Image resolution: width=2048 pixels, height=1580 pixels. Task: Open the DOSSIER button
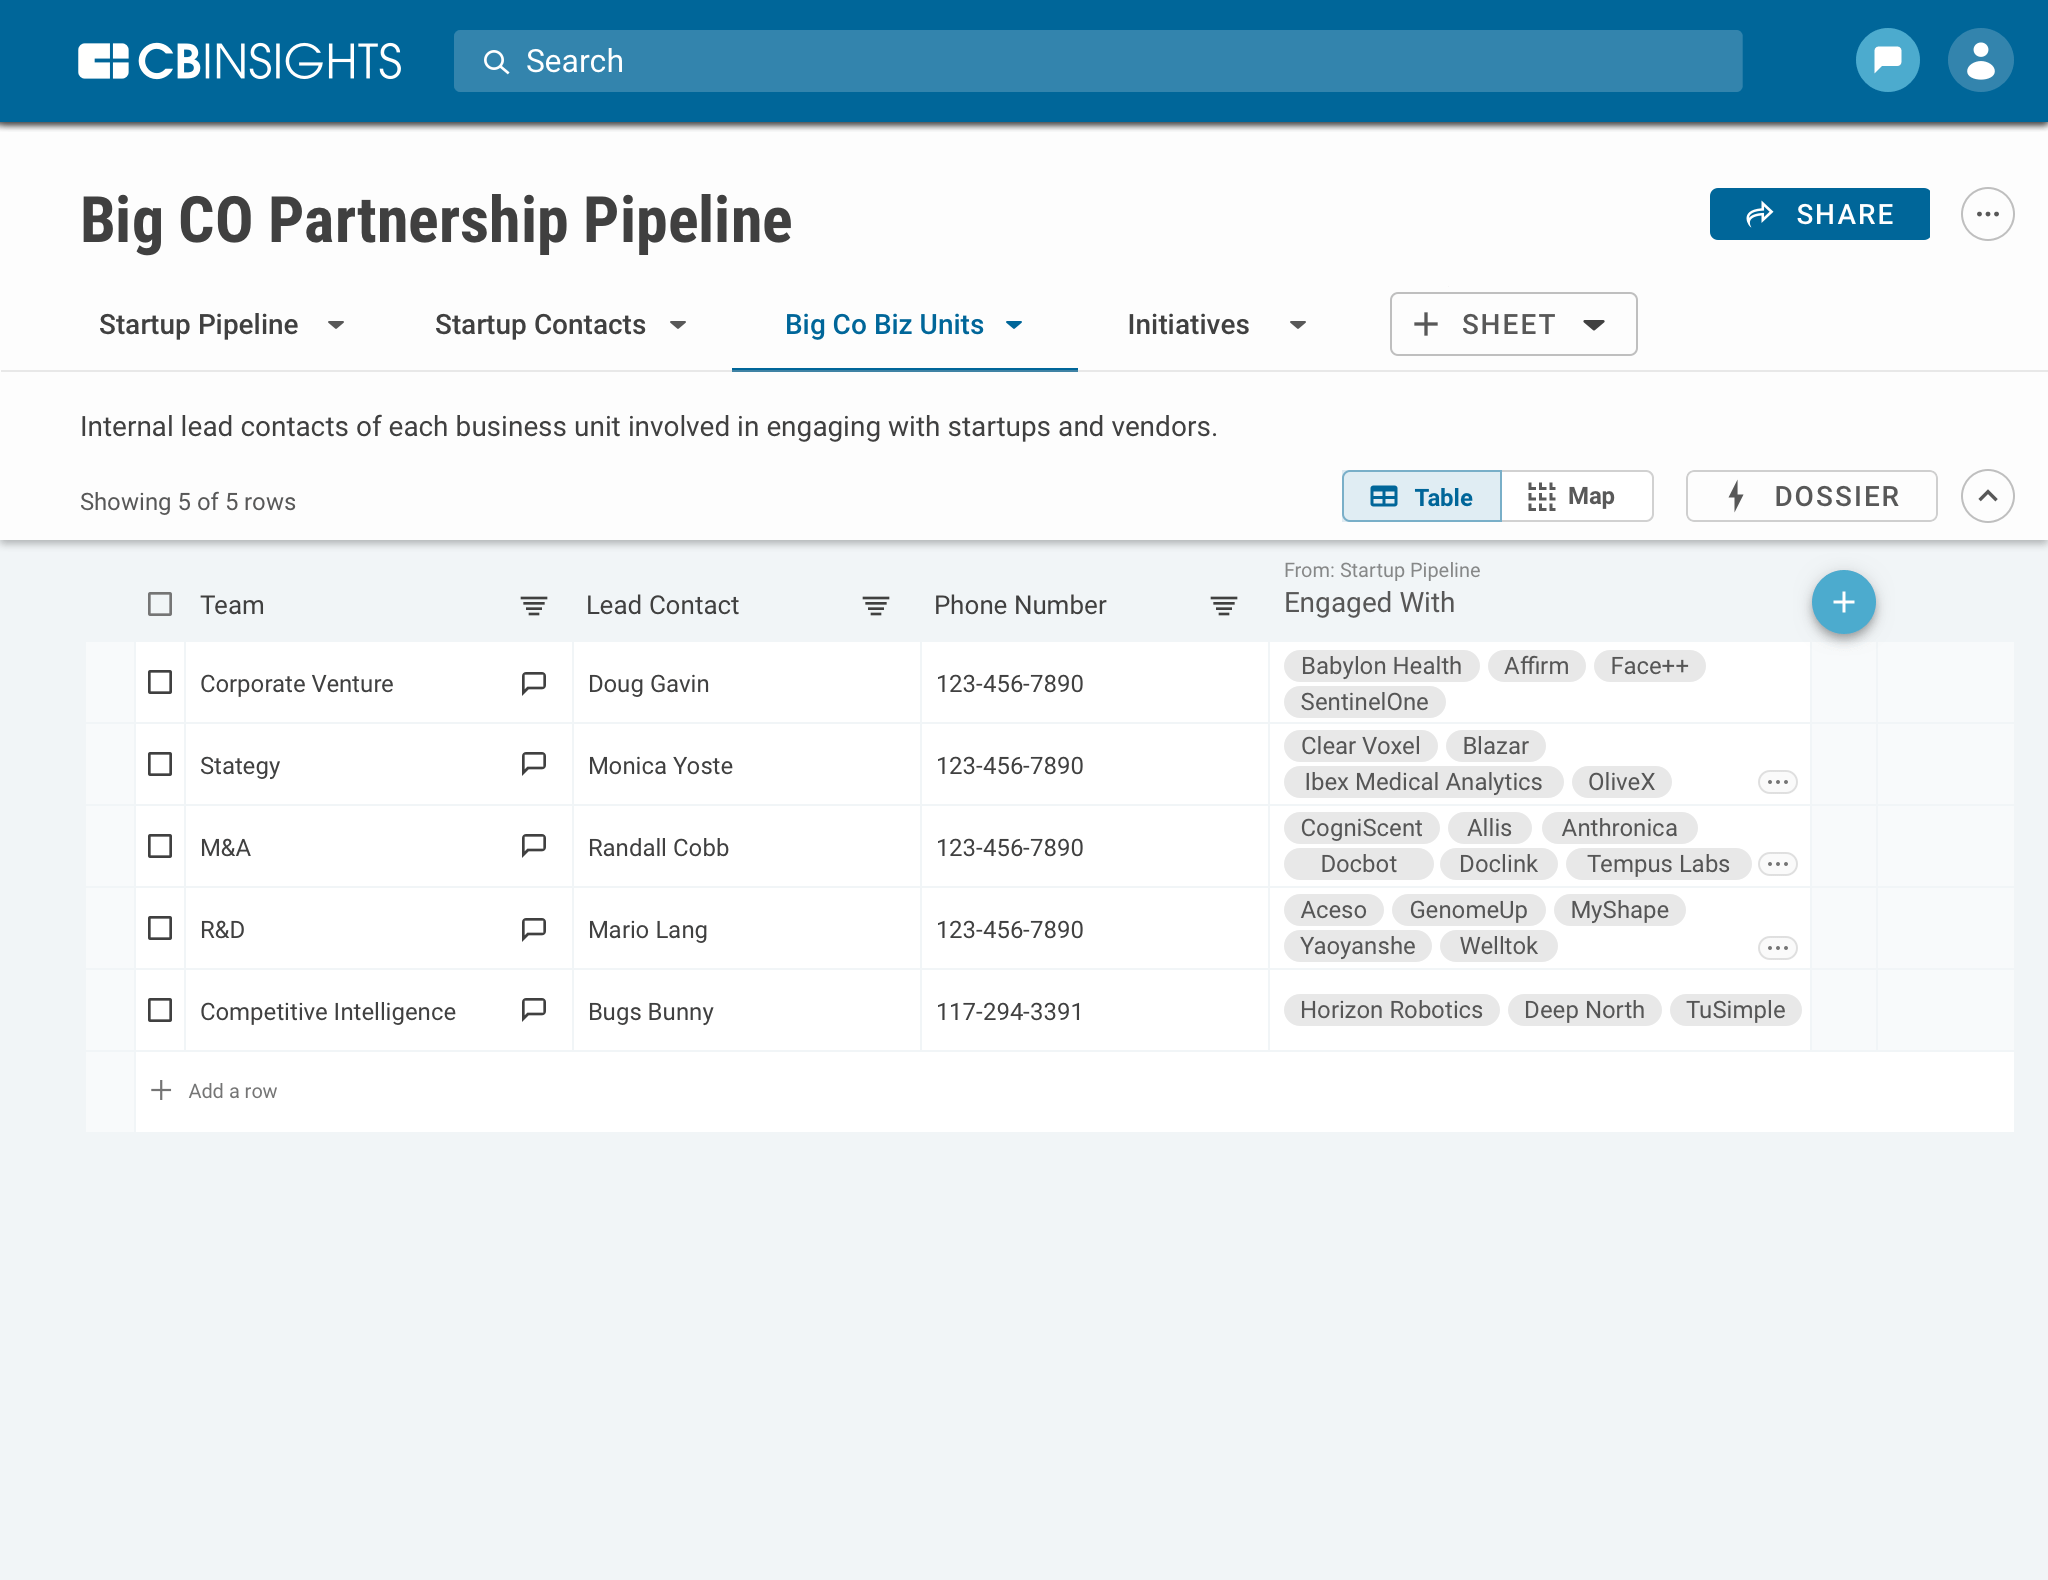point(1811,496)
